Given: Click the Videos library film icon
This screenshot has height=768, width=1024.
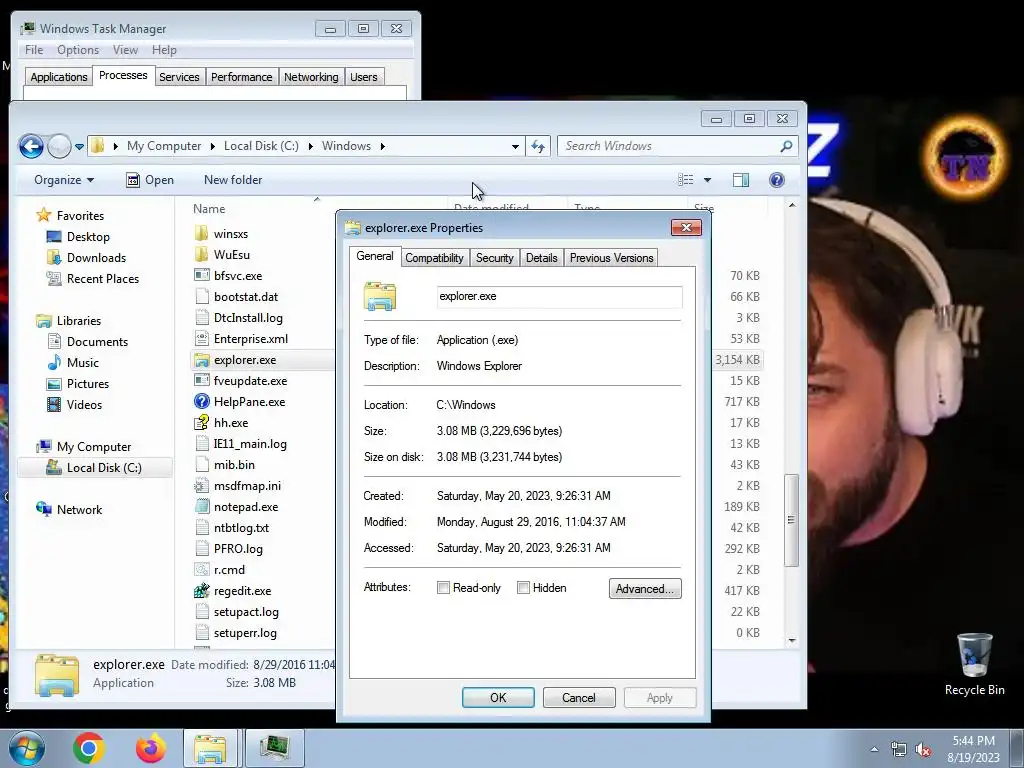Looking at the screenshot, I should 54,404.
